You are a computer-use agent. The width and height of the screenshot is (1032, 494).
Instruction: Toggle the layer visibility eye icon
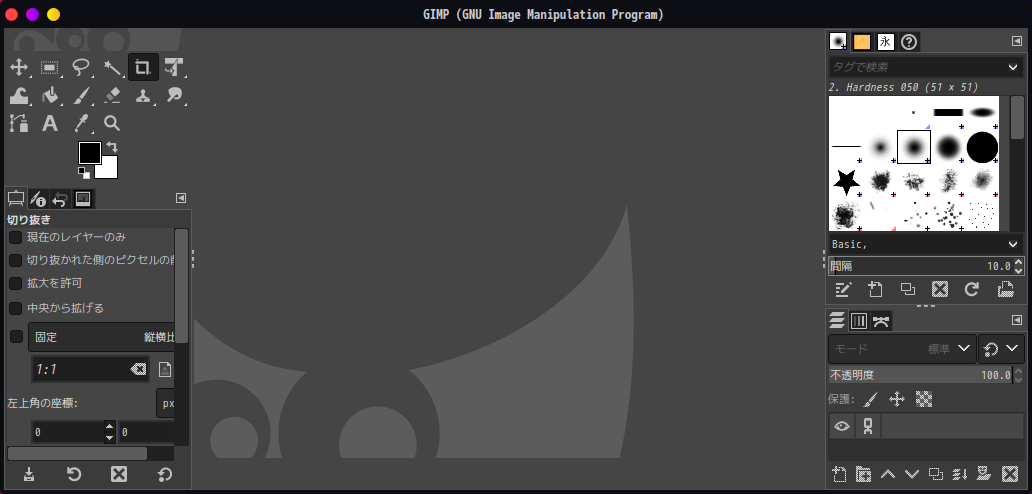click(x=842, y=426)
